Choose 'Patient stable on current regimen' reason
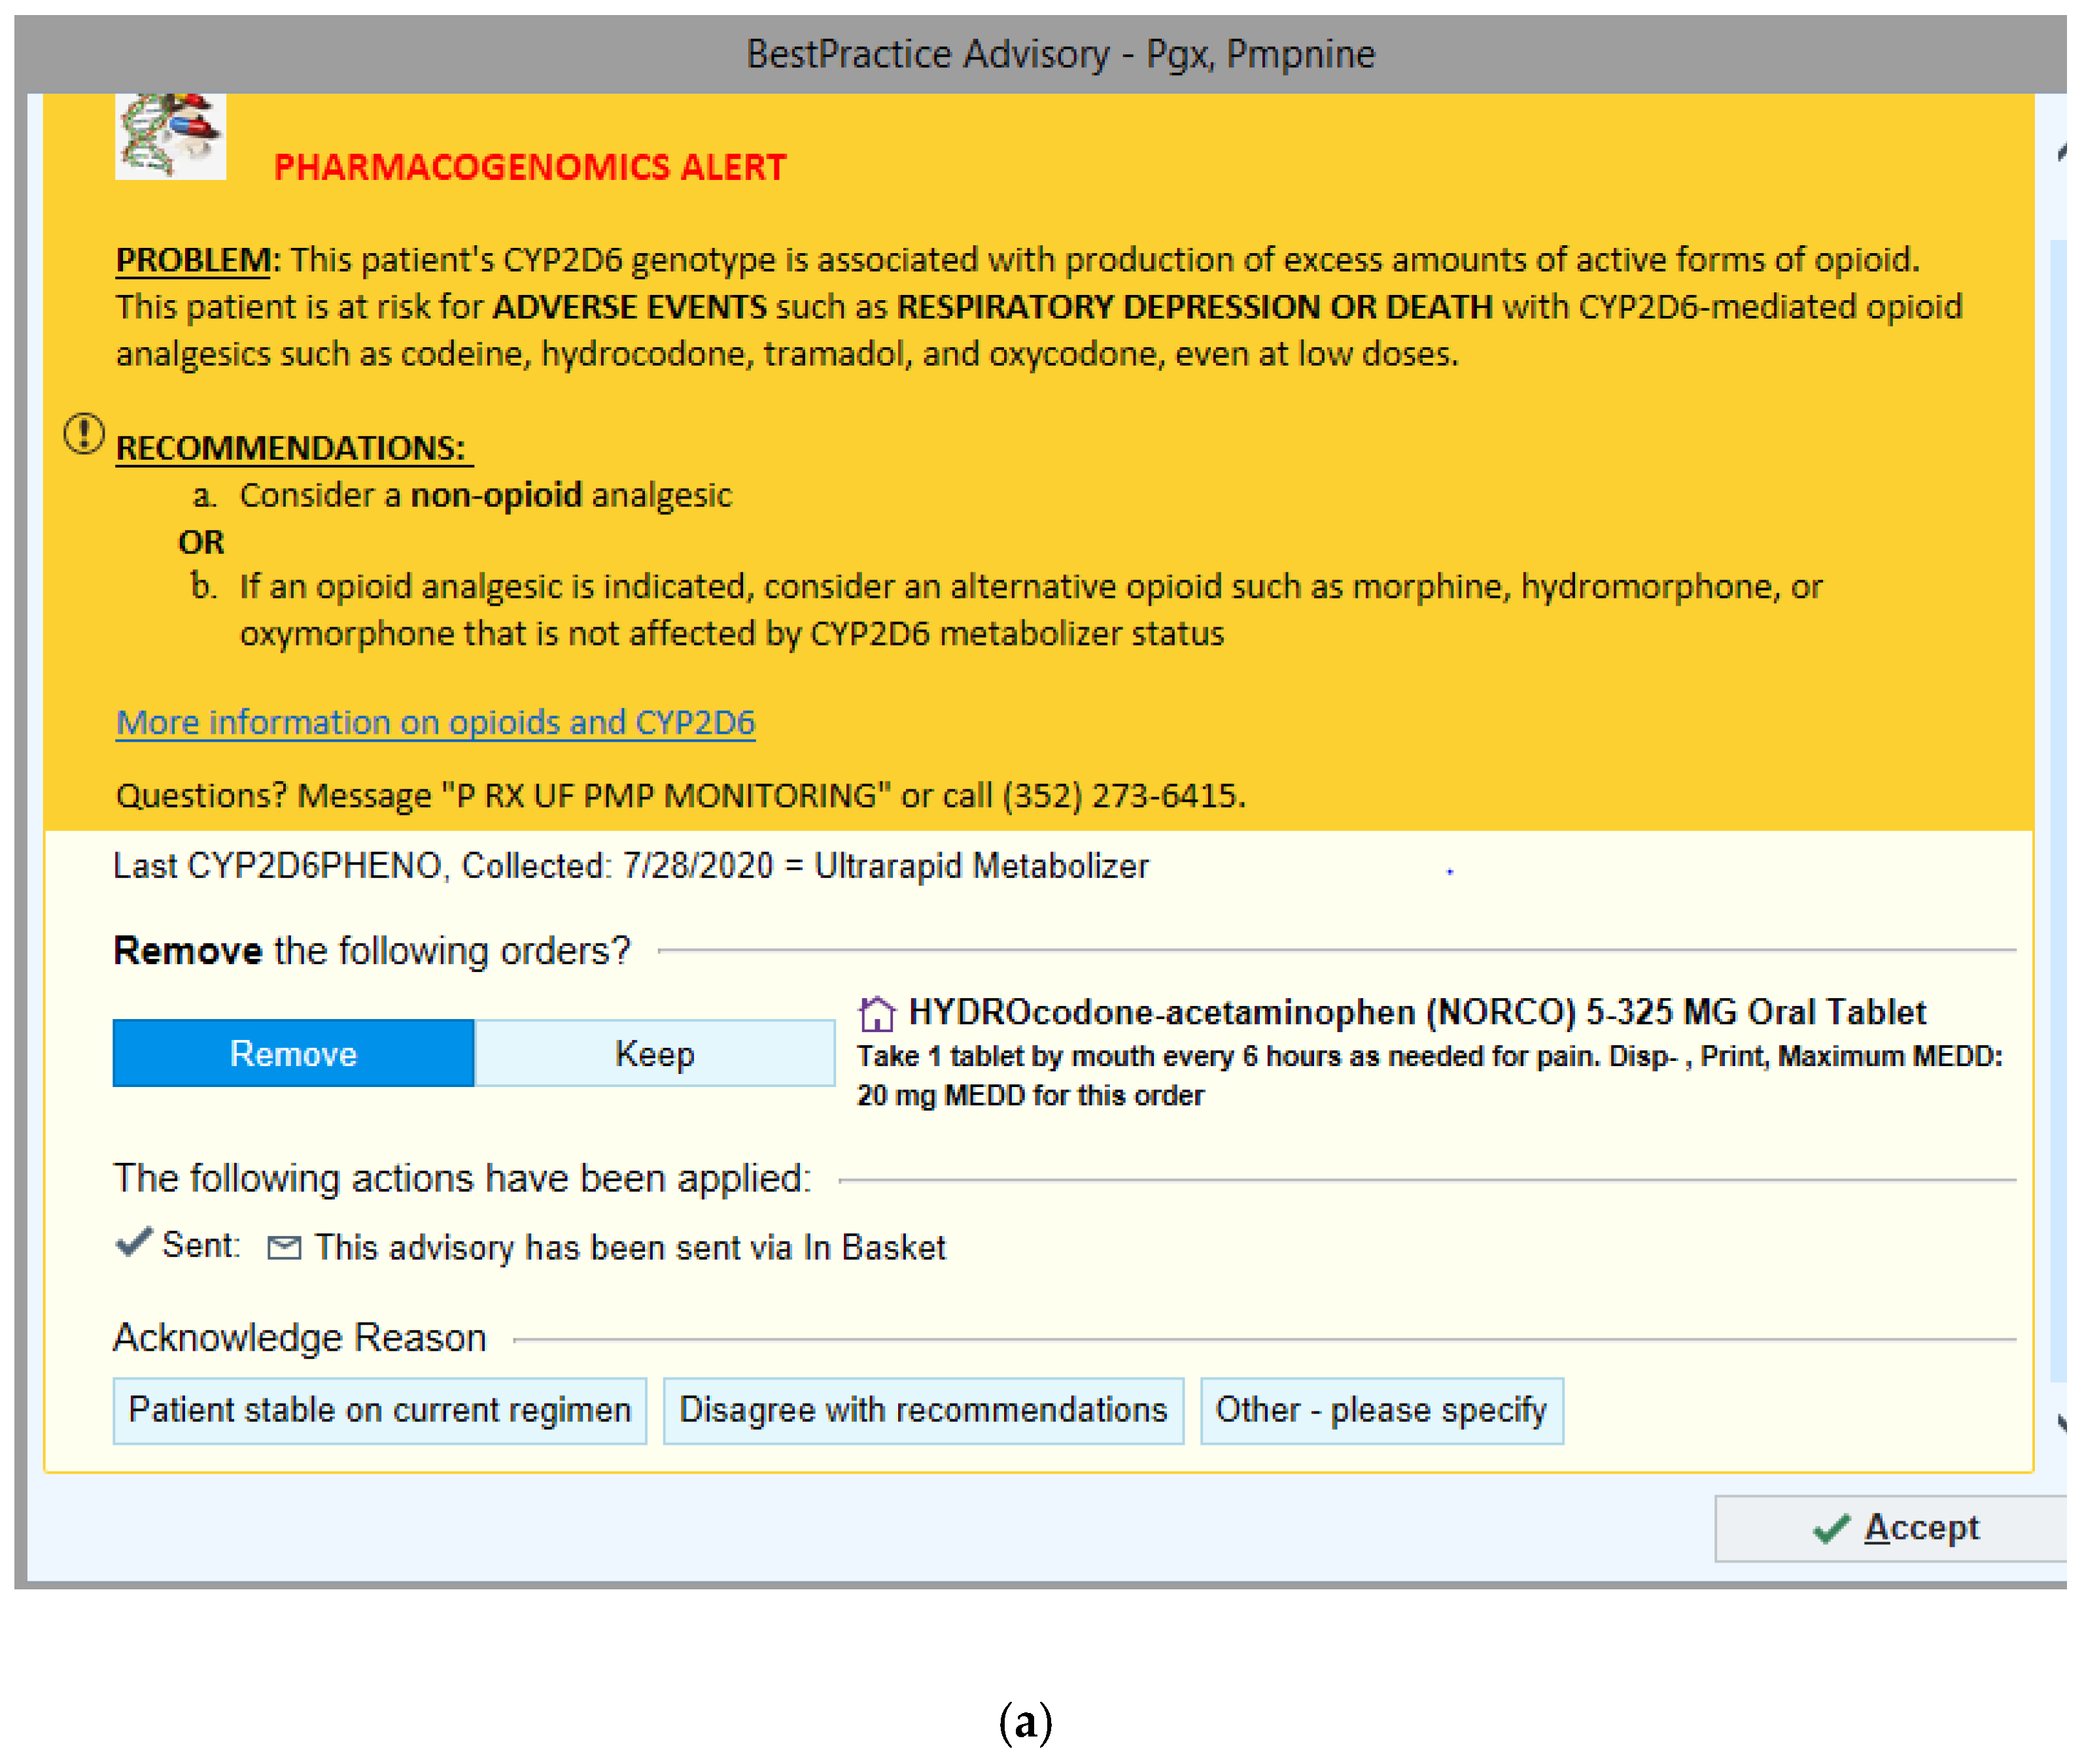The height and width of the screenshot is (1764, 2084). pos(380,1410)
